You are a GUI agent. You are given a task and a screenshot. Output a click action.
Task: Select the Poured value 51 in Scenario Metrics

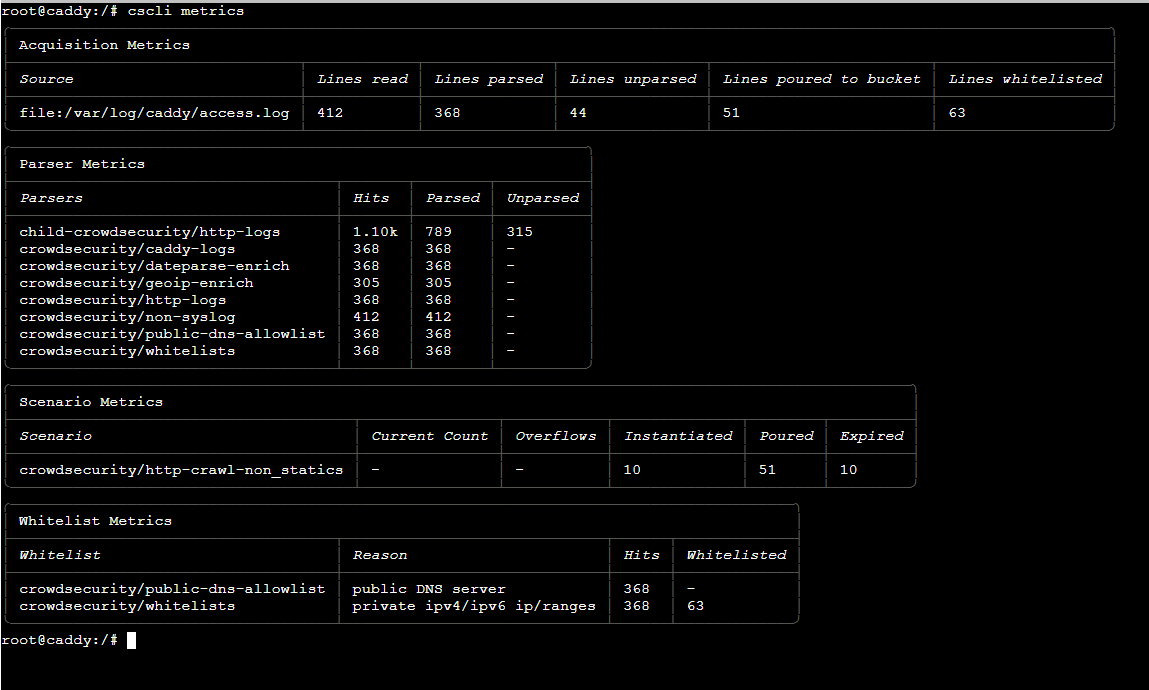click(767, 470)
